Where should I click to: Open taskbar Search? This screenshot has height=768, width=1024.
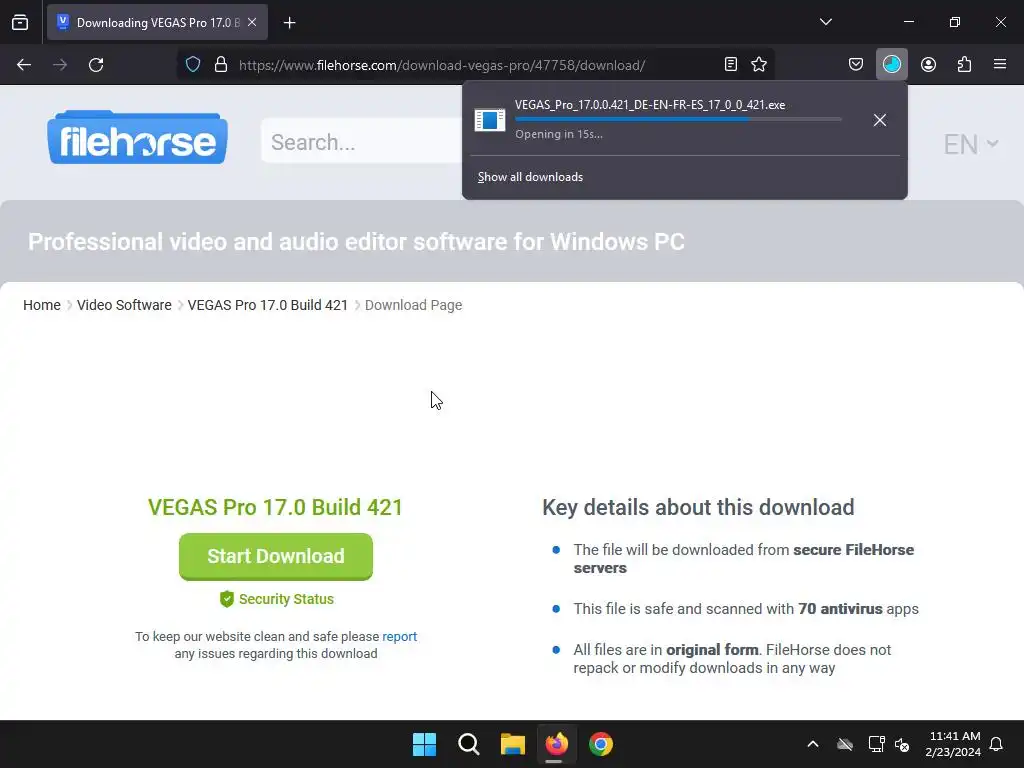pyautogui.click(x=468, y=744)
